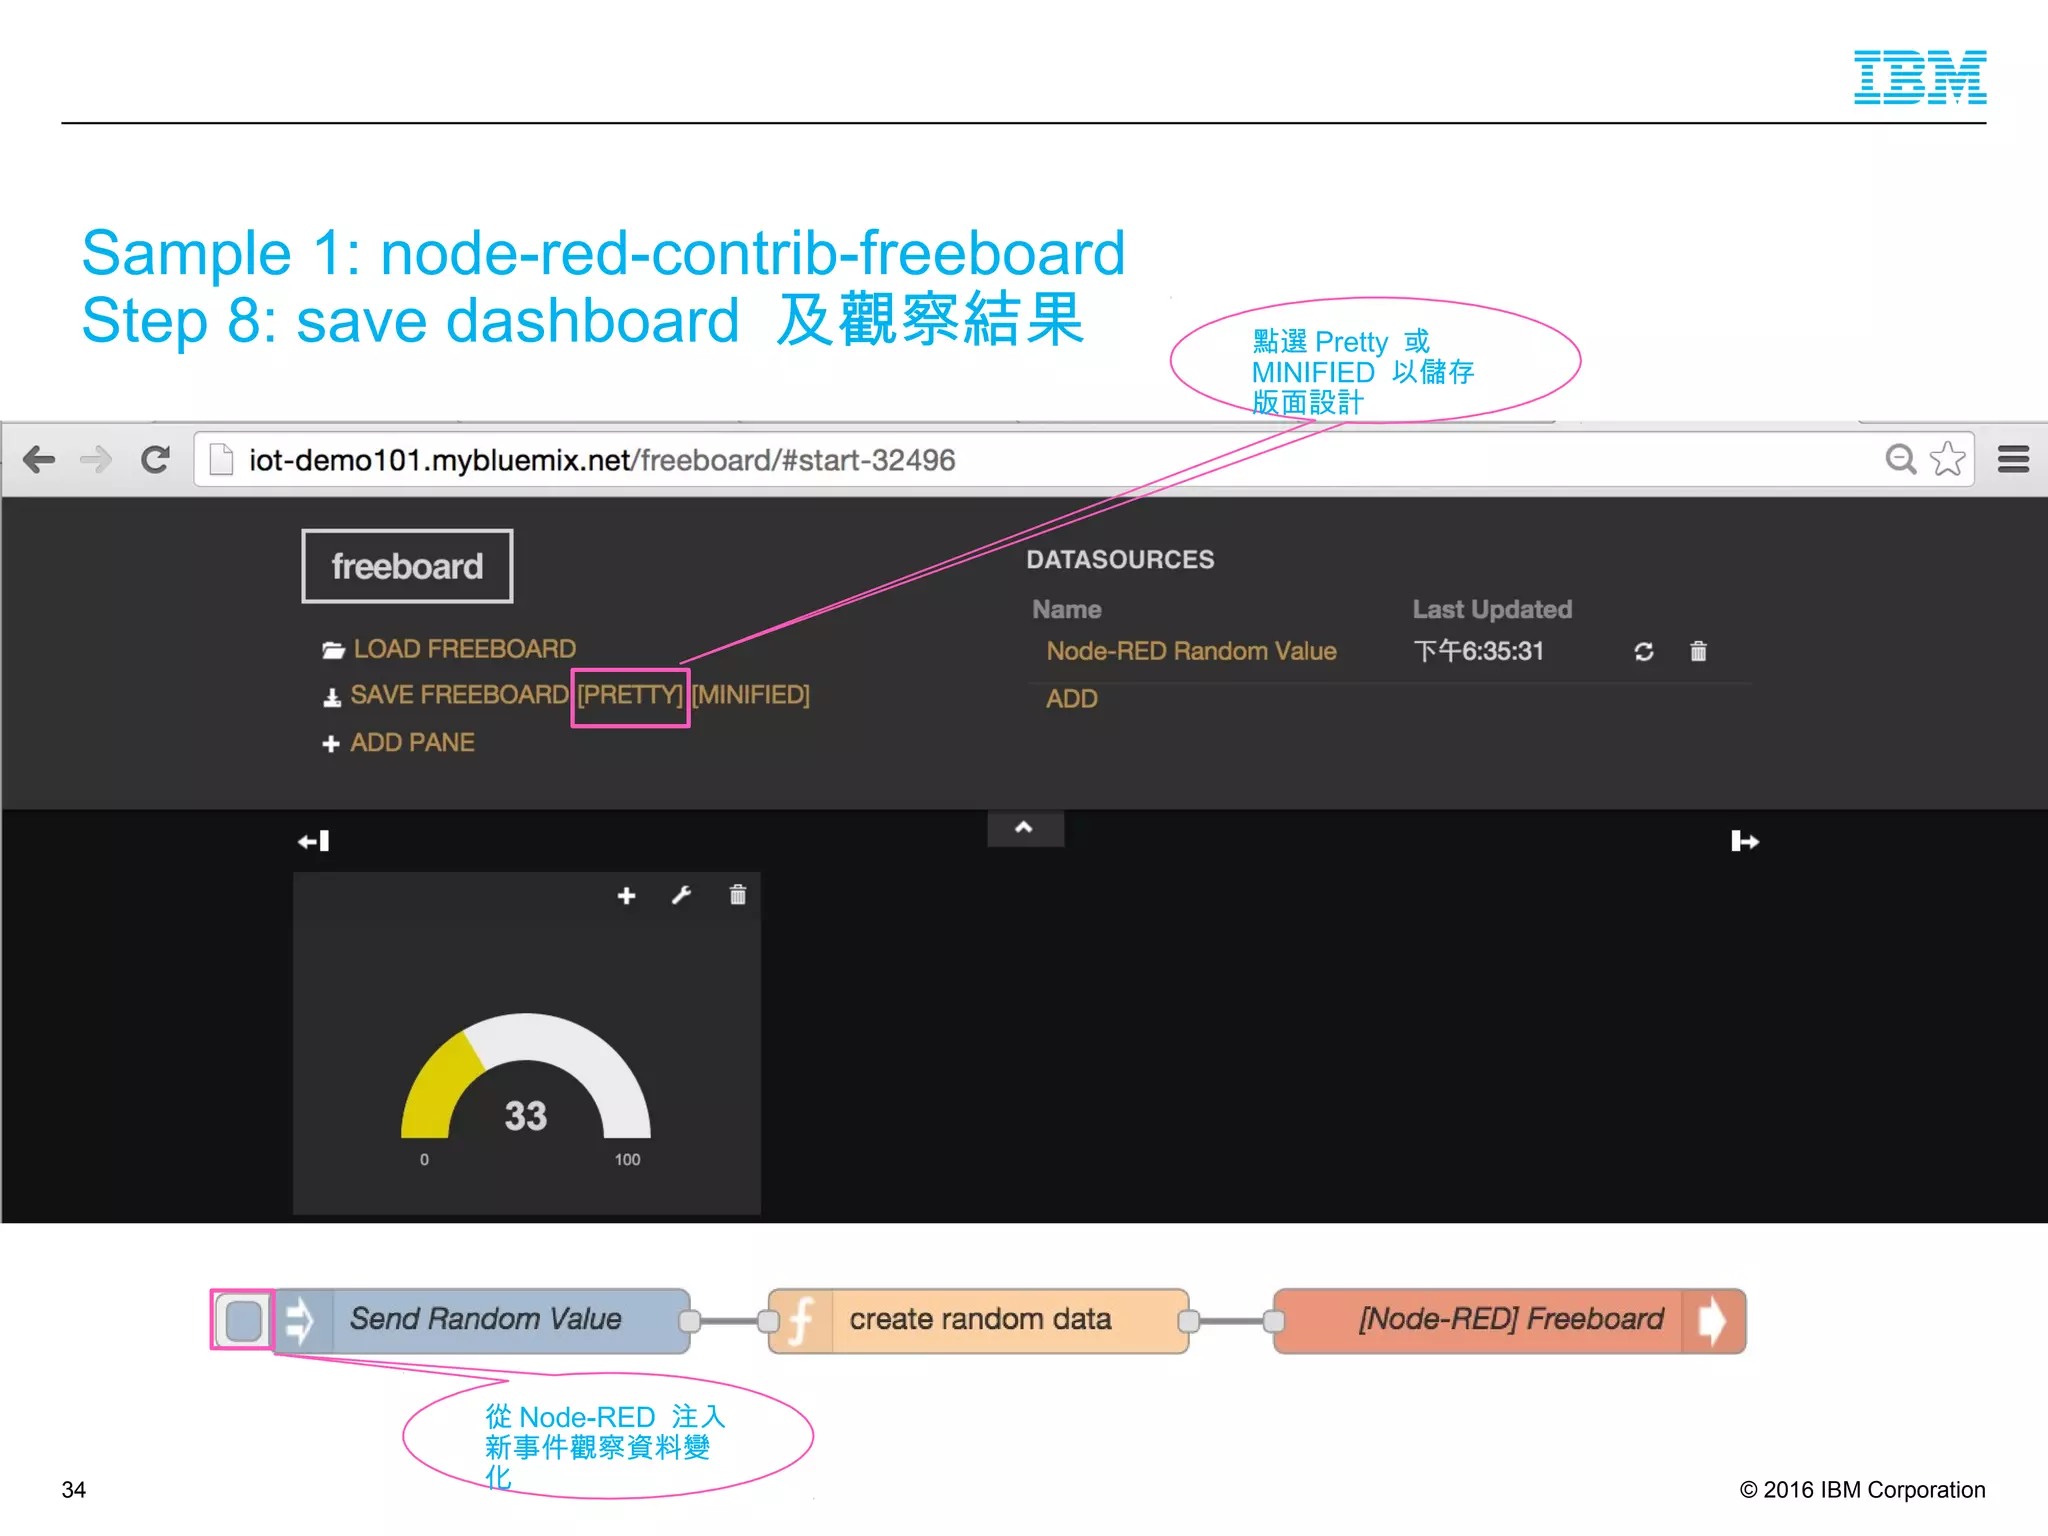This screenshot has height=1536, width=2048.
Task: Select the create random data function node
Action: [980, 1320]
